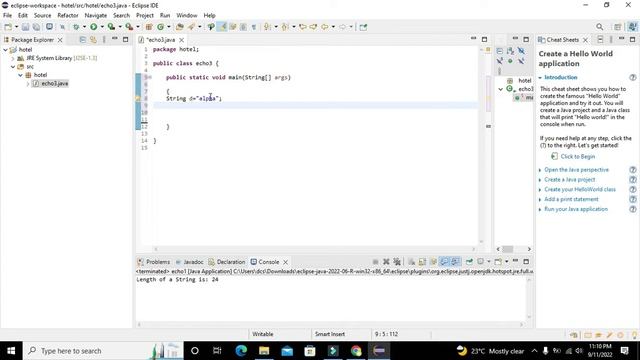Open the 'Create a Java project' step
Screen dimensions: 640x360
(569, 180)
